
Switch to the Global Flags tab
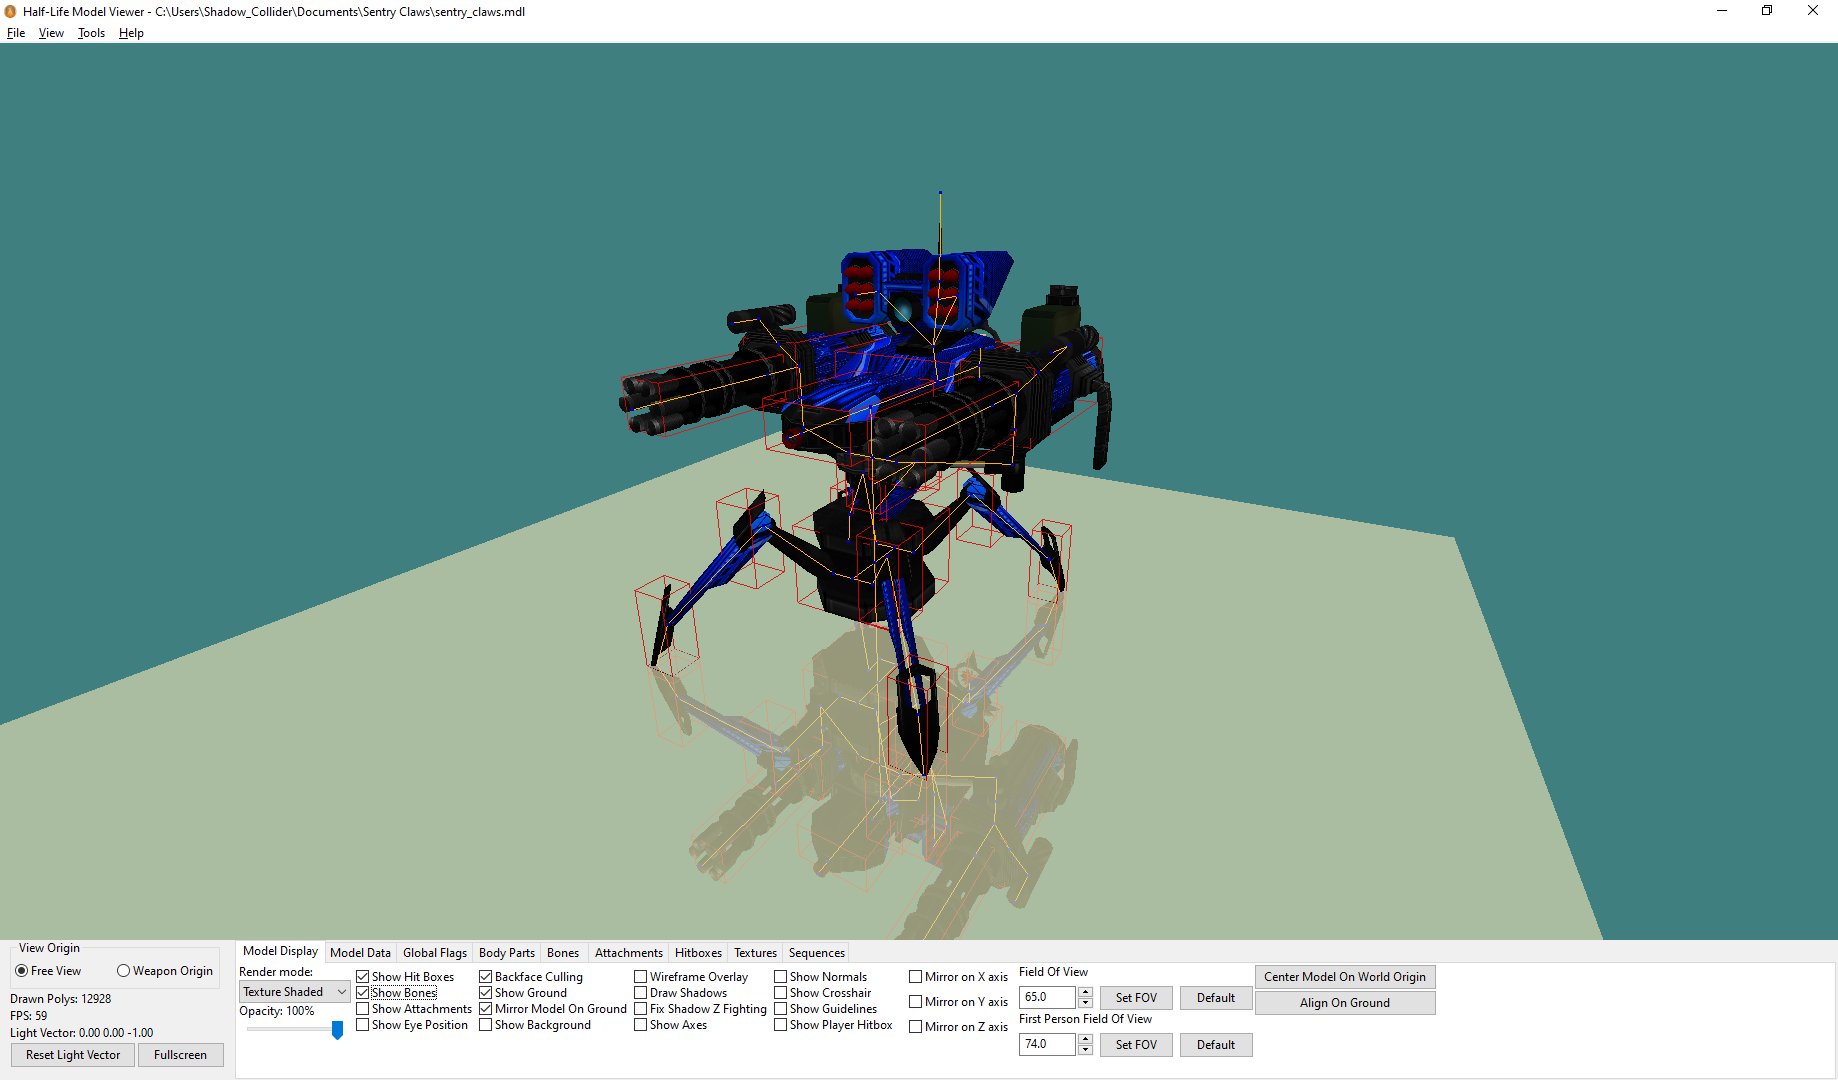coord(435,953)
